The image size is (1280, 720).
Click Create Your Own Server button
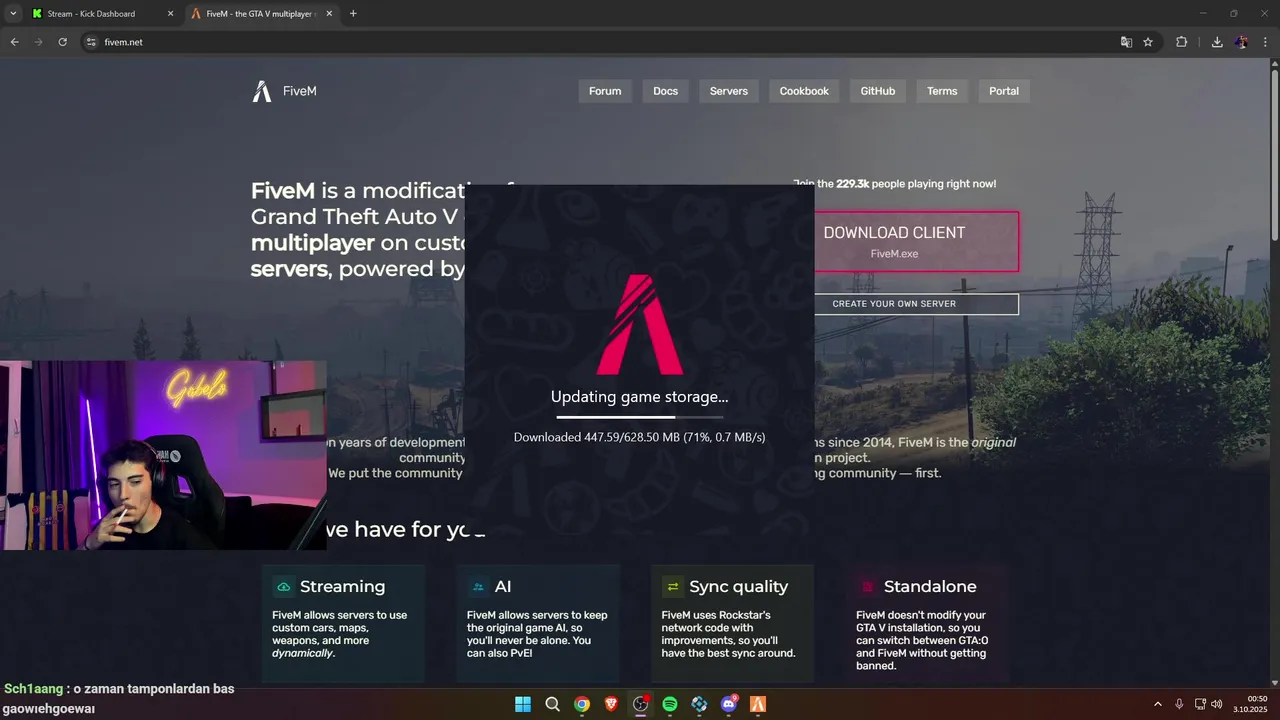pyautogui.click(x=916, y=304)
